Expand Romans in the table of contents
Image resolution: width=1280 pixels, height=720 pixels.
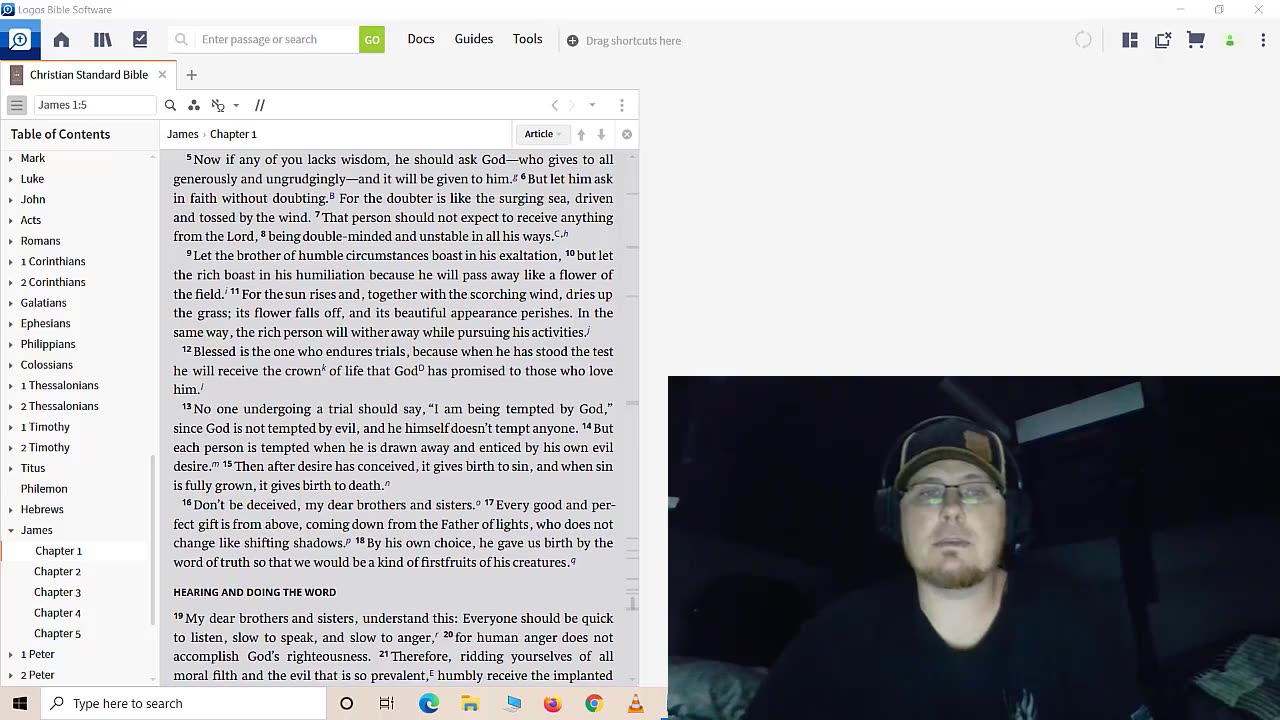[11, 241]
